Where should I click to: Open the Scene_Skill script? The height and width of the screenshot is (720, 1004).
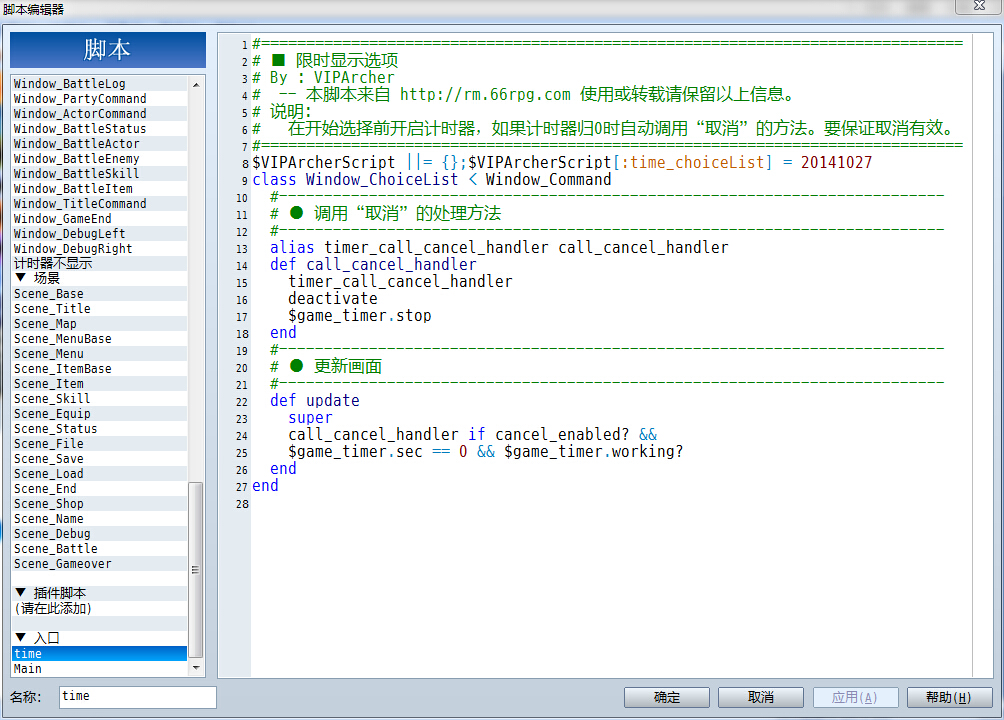point(99,399)
